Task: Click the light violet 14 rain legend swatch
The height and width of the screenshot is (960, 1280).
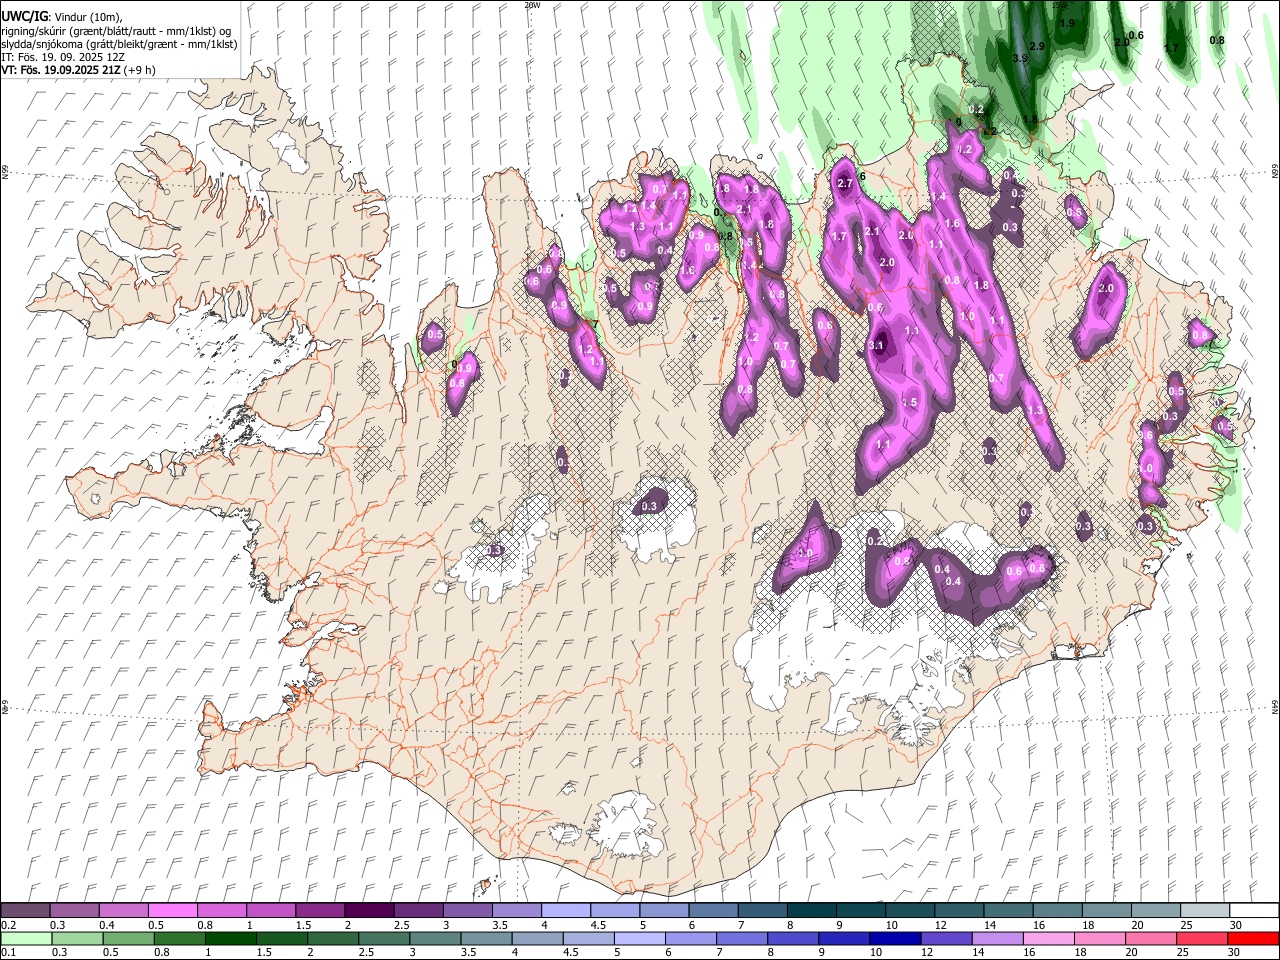Action: (997, 938)
